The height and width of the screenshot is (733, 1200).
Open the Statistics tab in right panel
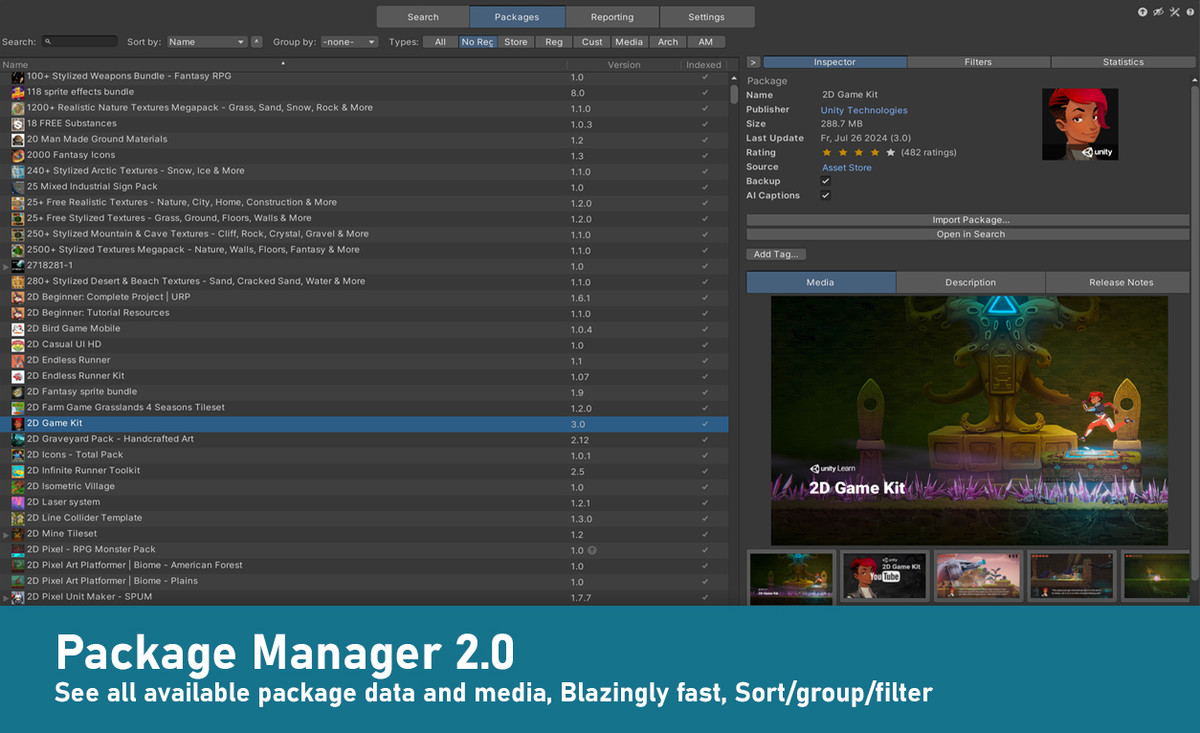click(x=1122, y=62)
